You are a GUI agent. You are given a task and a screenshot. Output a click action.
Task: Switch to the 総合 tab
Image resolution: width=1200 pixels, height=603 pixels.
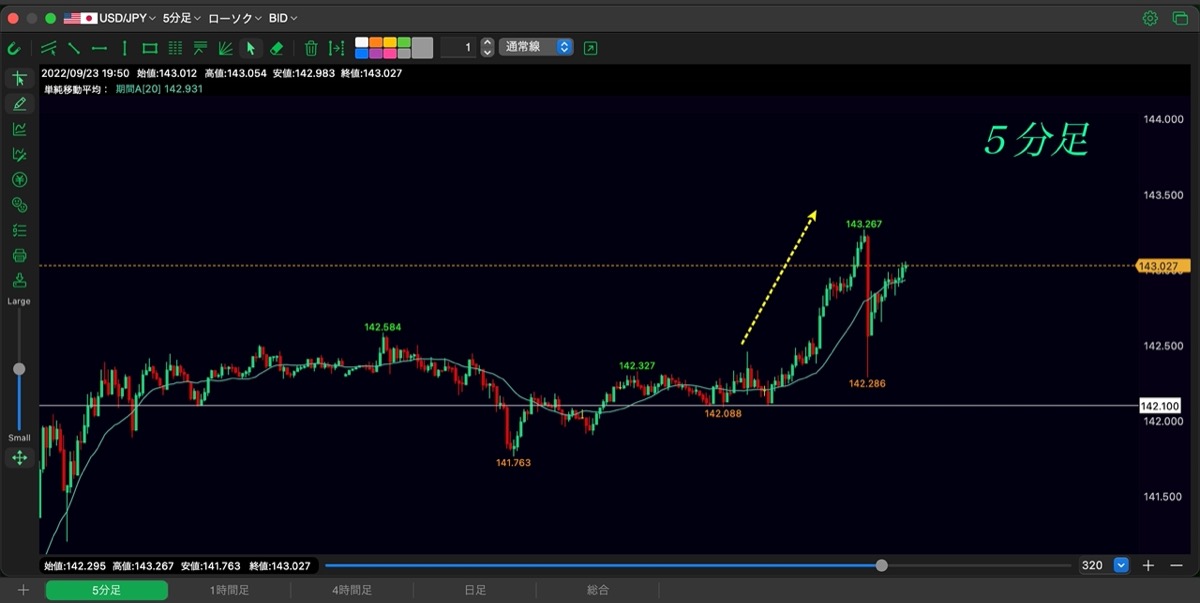click(598, 590)
